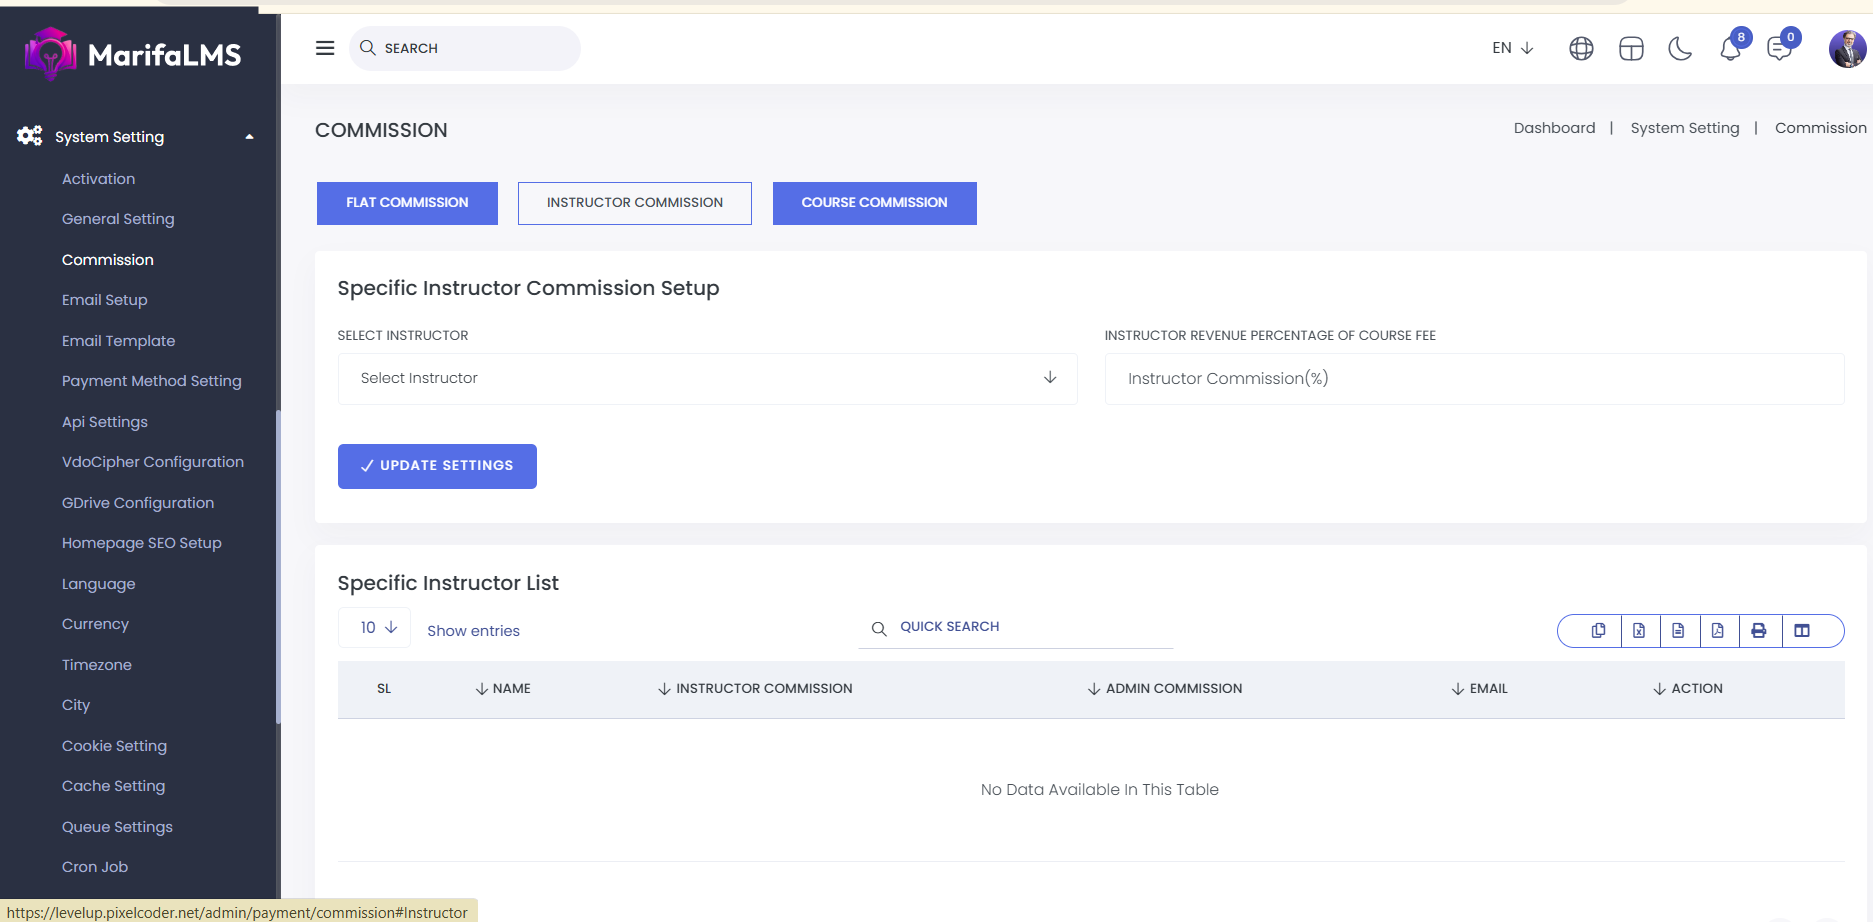This screenshot has width=1873, height=922.
Task: Click the Update Settings button
Action: (437, 466)
